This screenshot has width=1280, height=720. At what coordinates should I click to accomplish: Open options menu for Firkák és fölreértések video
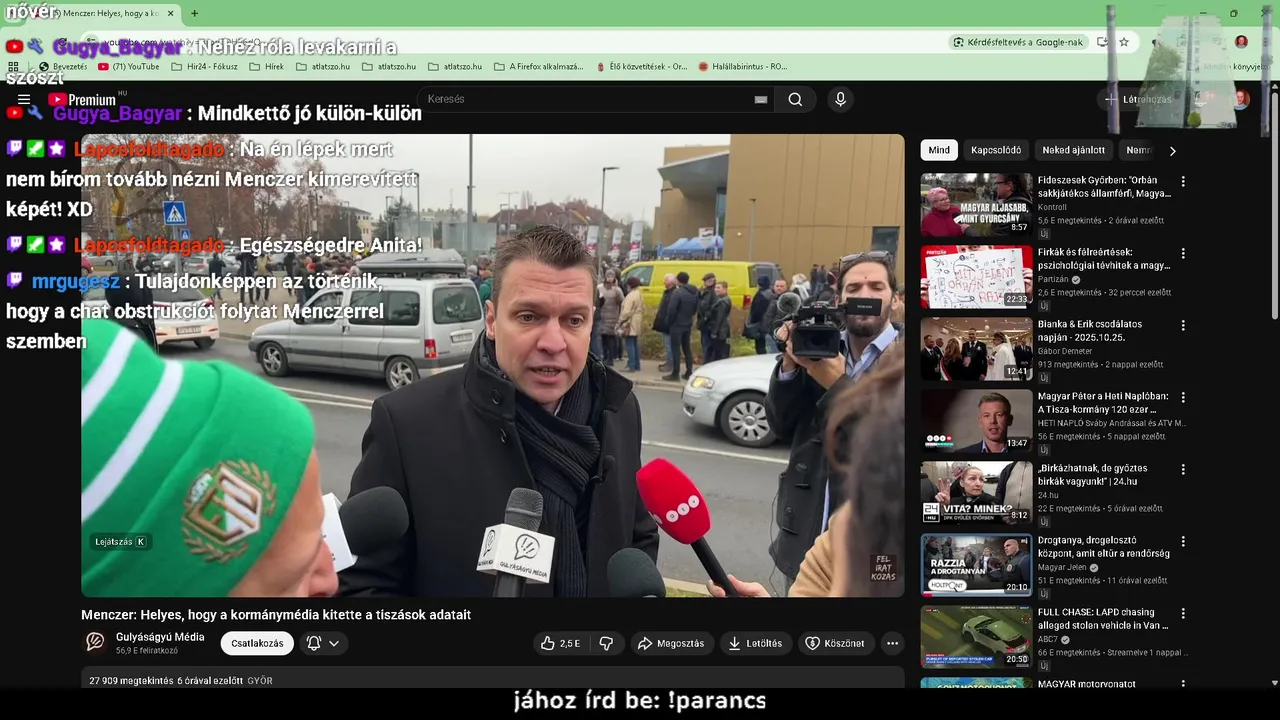point(1183,254)
